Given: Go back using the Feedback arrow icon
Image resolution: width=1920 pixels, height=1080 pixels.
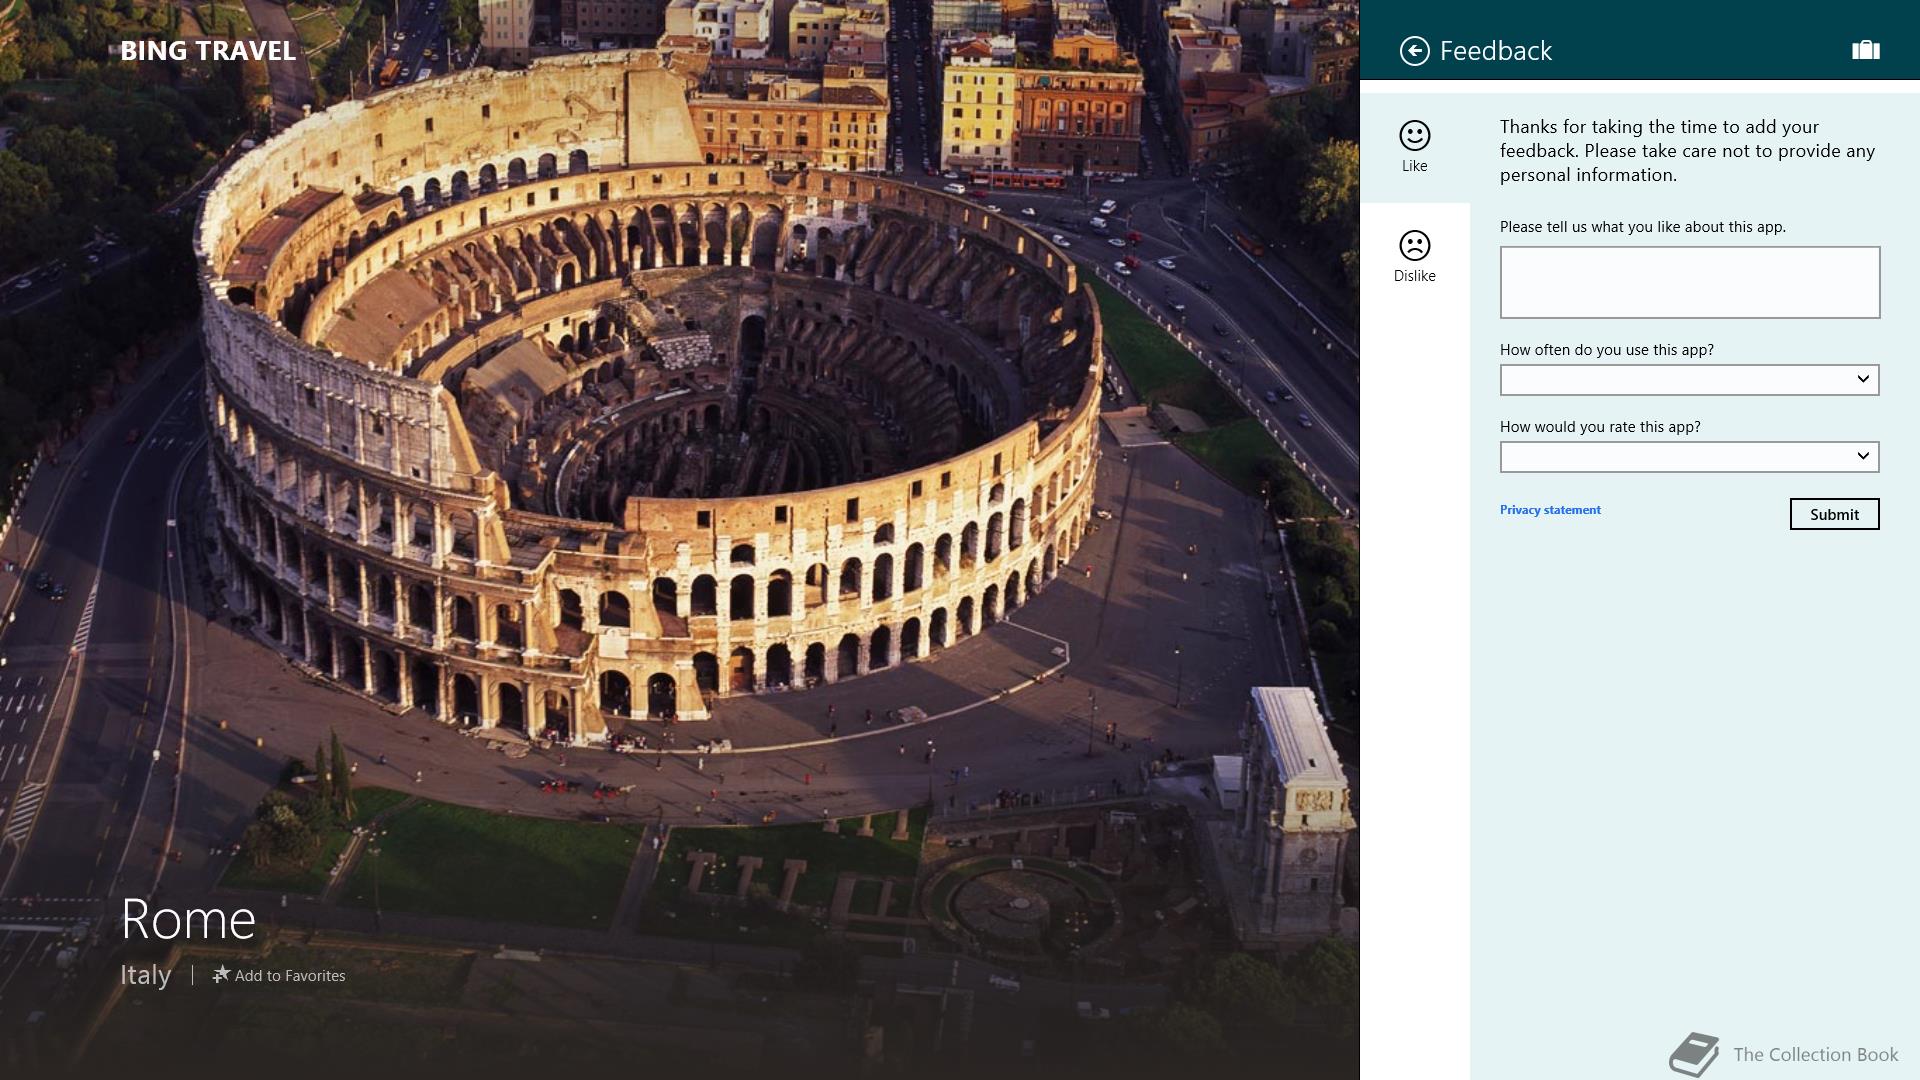Looking at the screenshot, I should click(1414, 51).
